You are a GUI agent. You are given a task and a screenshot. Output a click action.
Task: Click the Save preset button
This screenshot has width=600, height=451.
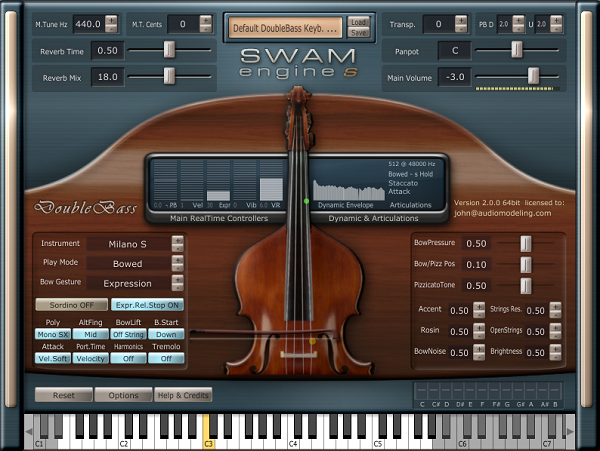(358, 33)
